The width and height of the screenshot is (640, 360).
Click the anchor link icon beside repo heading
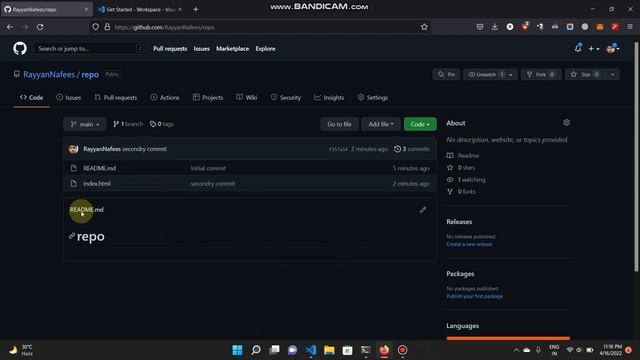tap(72, 236)
